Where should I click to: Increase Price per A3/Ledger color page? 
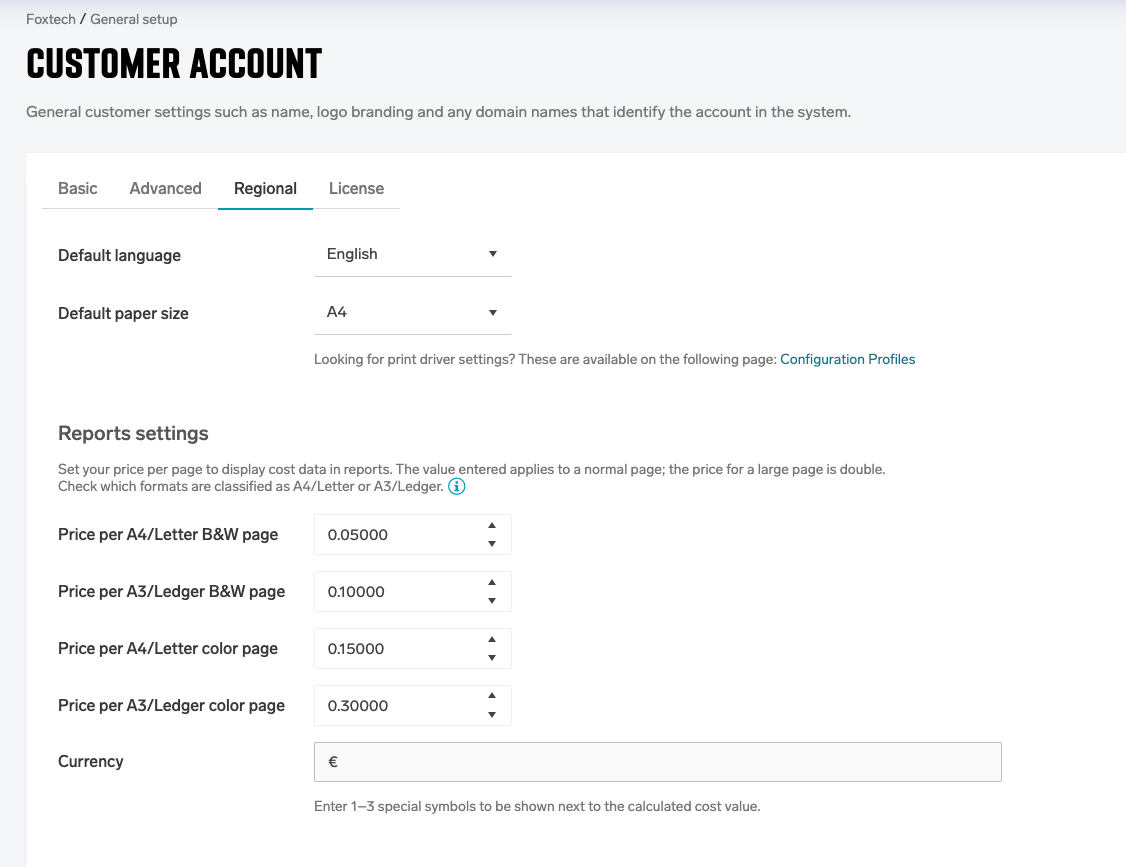(x=491, y=696)
